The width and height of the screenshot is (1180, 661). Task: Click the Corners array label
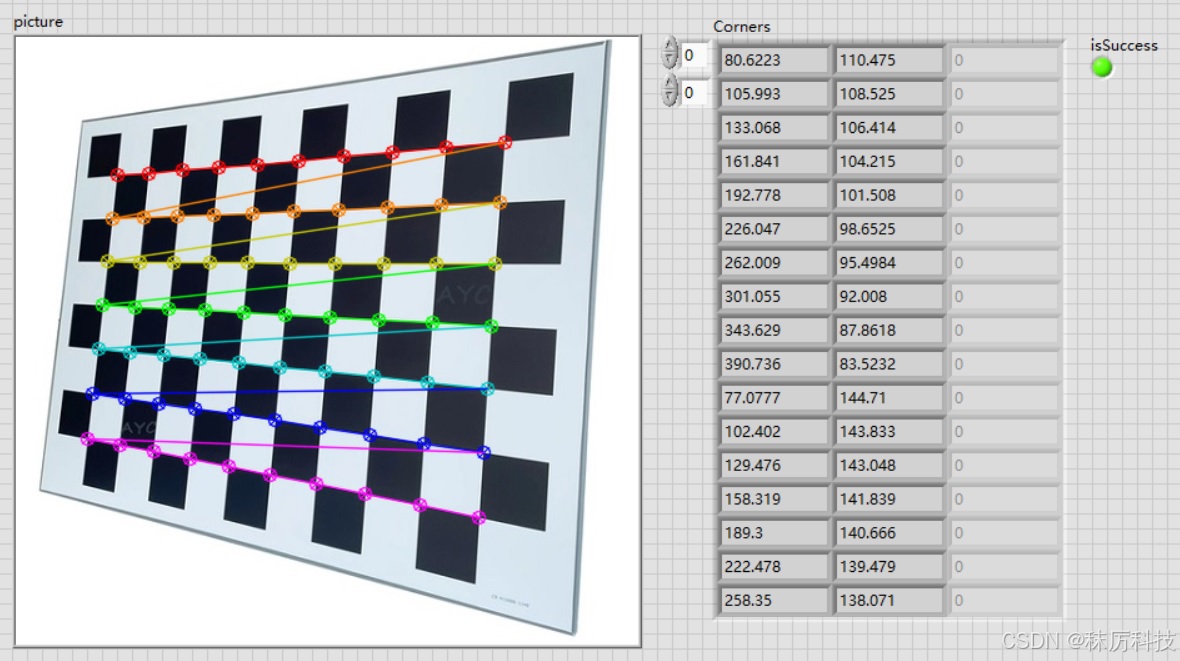coord(741,26)
